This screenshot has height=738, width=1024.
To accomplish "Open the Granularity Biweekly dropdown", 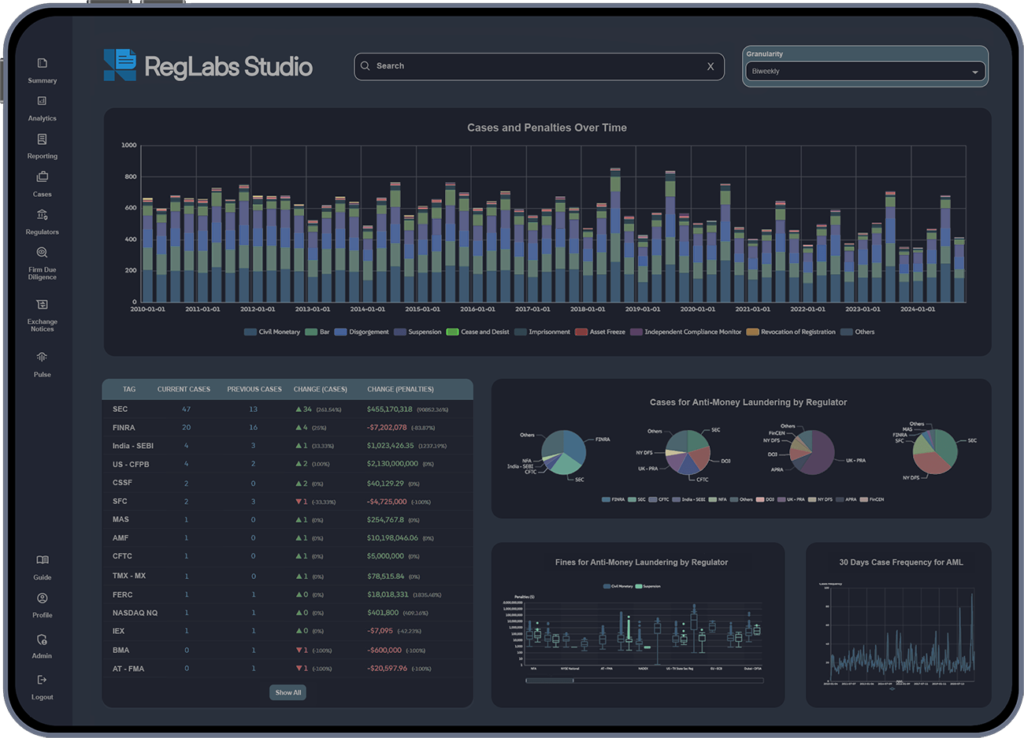I will tap(865, 71).
